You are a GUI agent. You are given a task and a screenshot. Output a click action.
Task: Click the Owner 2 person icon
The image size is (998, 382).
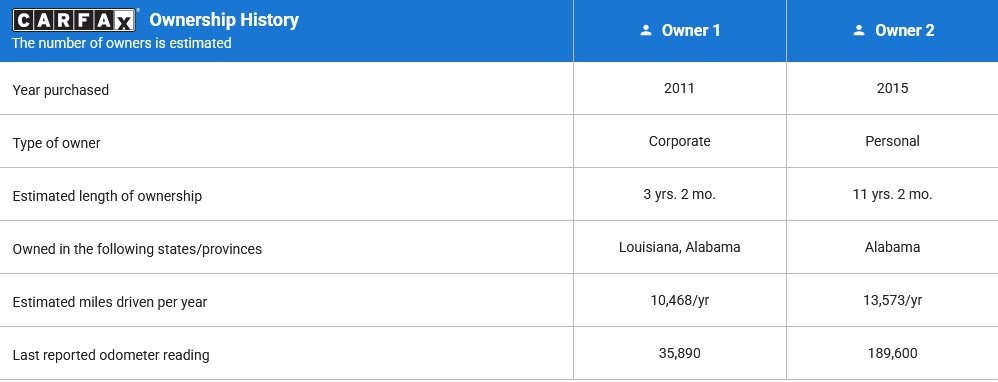(859, 30)
